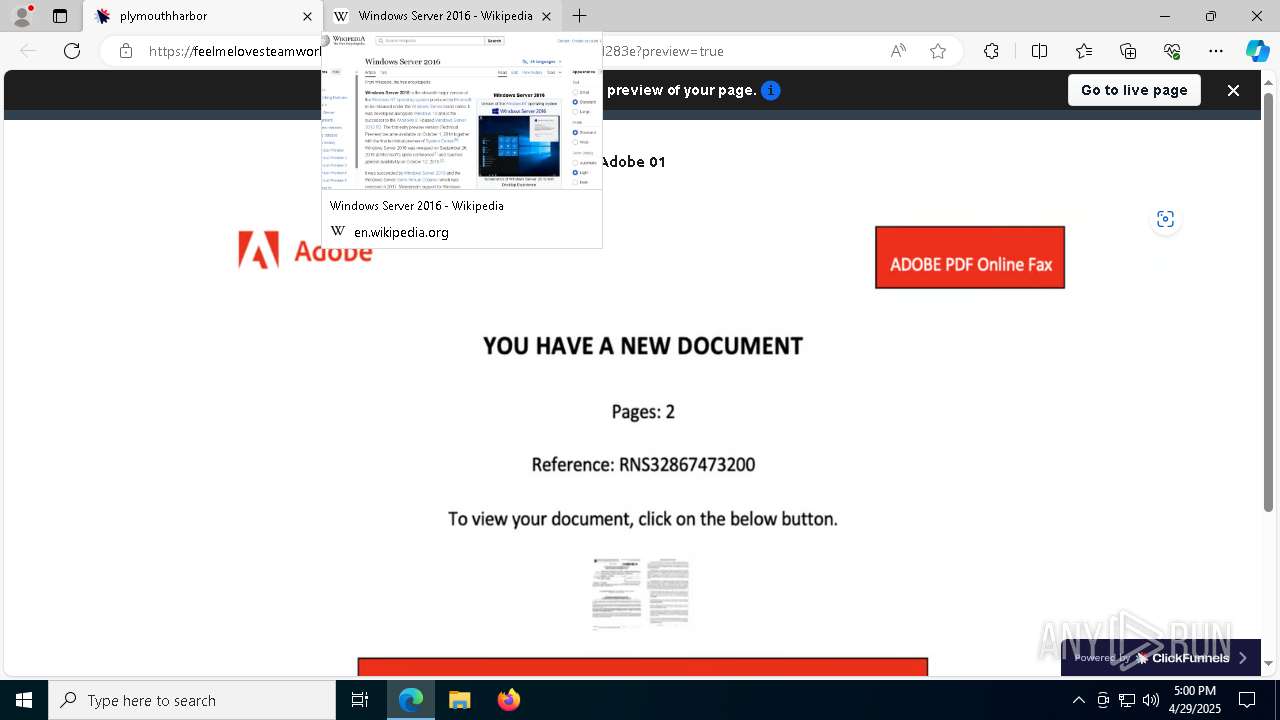
Task: Close the Windows Server 2016 tab
Action: [x=547, y=16]
